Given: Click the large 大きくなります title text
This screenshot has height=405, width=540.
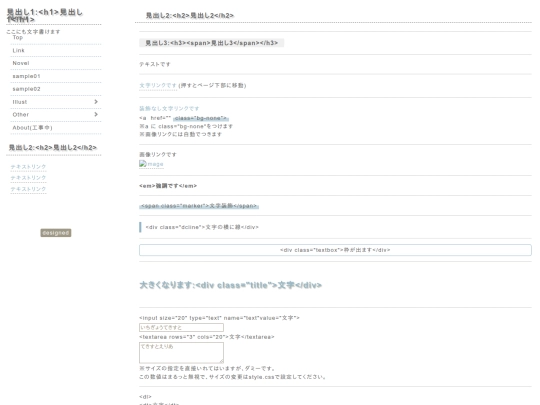Looking at the screenshot, I should click(230, 285).
